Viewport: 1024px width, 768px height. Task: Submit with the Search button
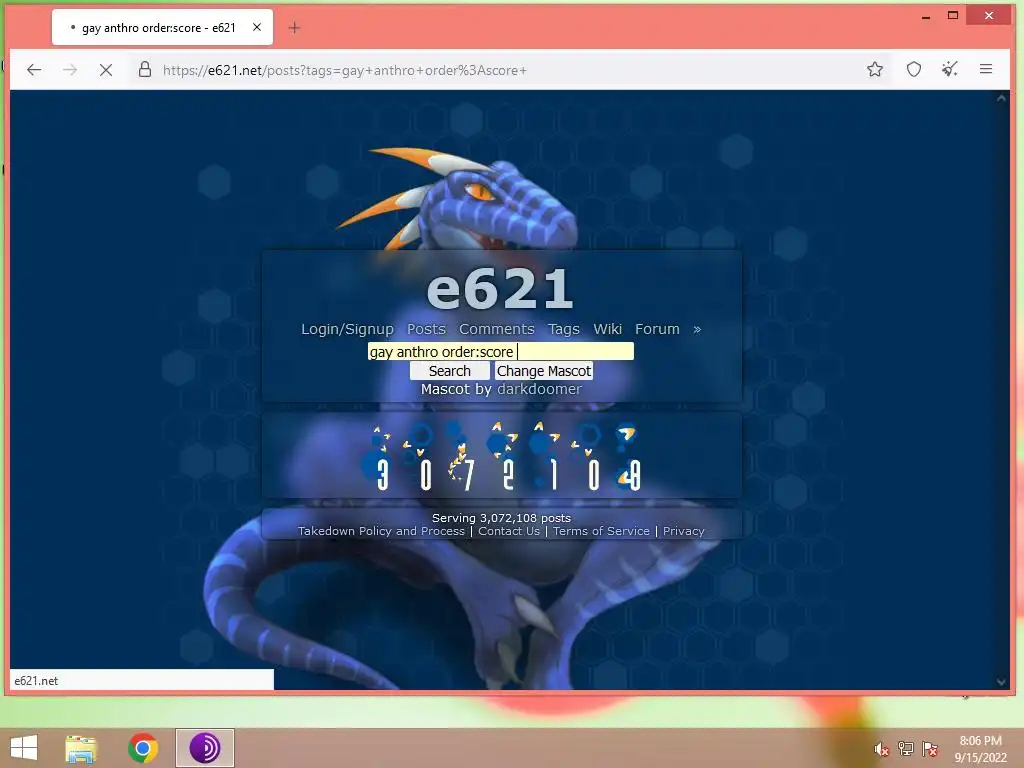pos(449,371)
